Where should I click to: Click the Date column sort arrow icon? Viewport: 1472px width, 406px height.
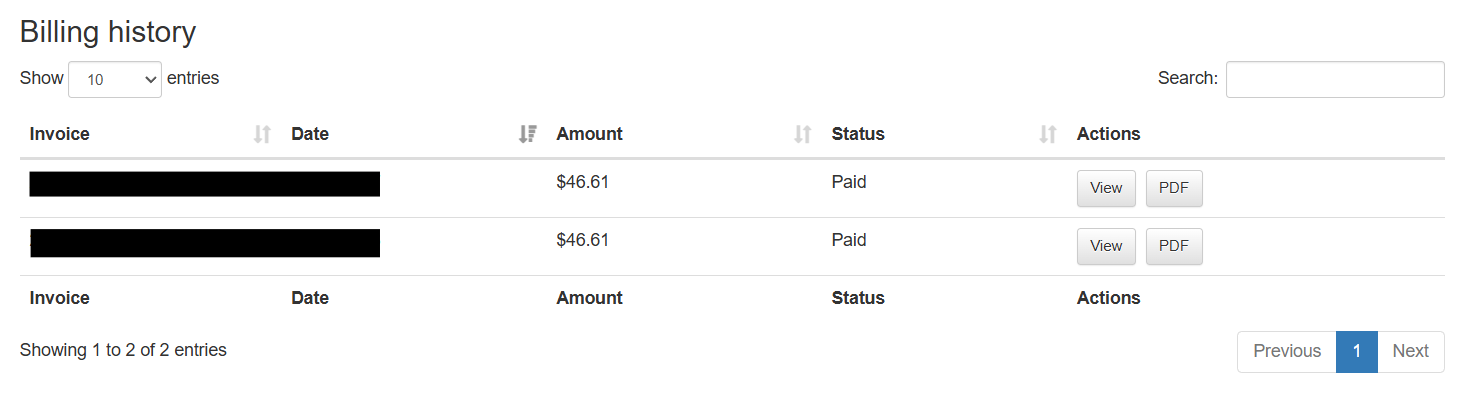(x=528, y=134)
